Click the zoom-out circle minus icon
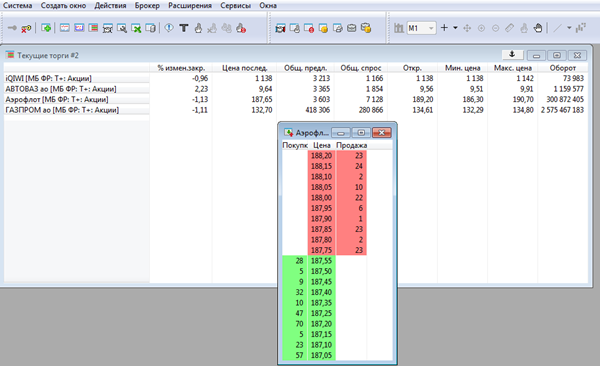Viewport: 600px width, 366px height. 496,28
